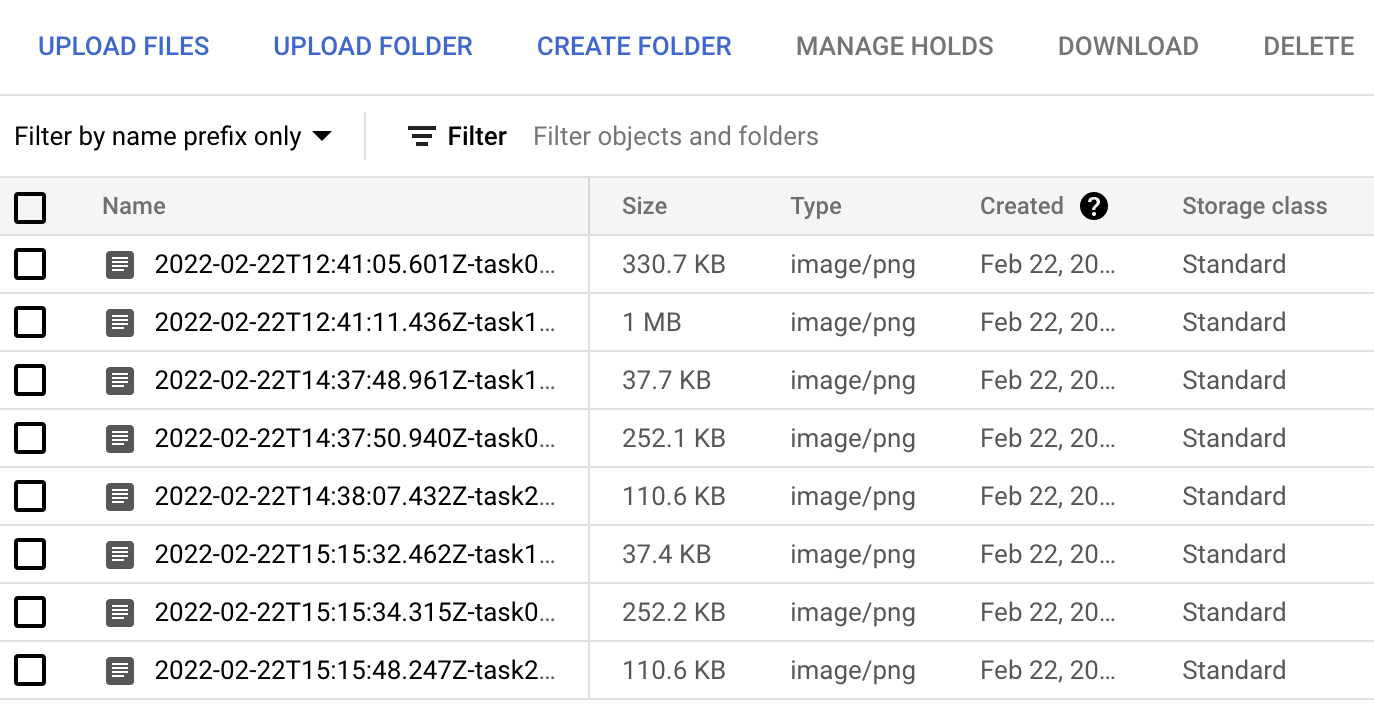Click the help icon beside Created column
This screenshot has width=1374, height=704.
click(1094, 207)
